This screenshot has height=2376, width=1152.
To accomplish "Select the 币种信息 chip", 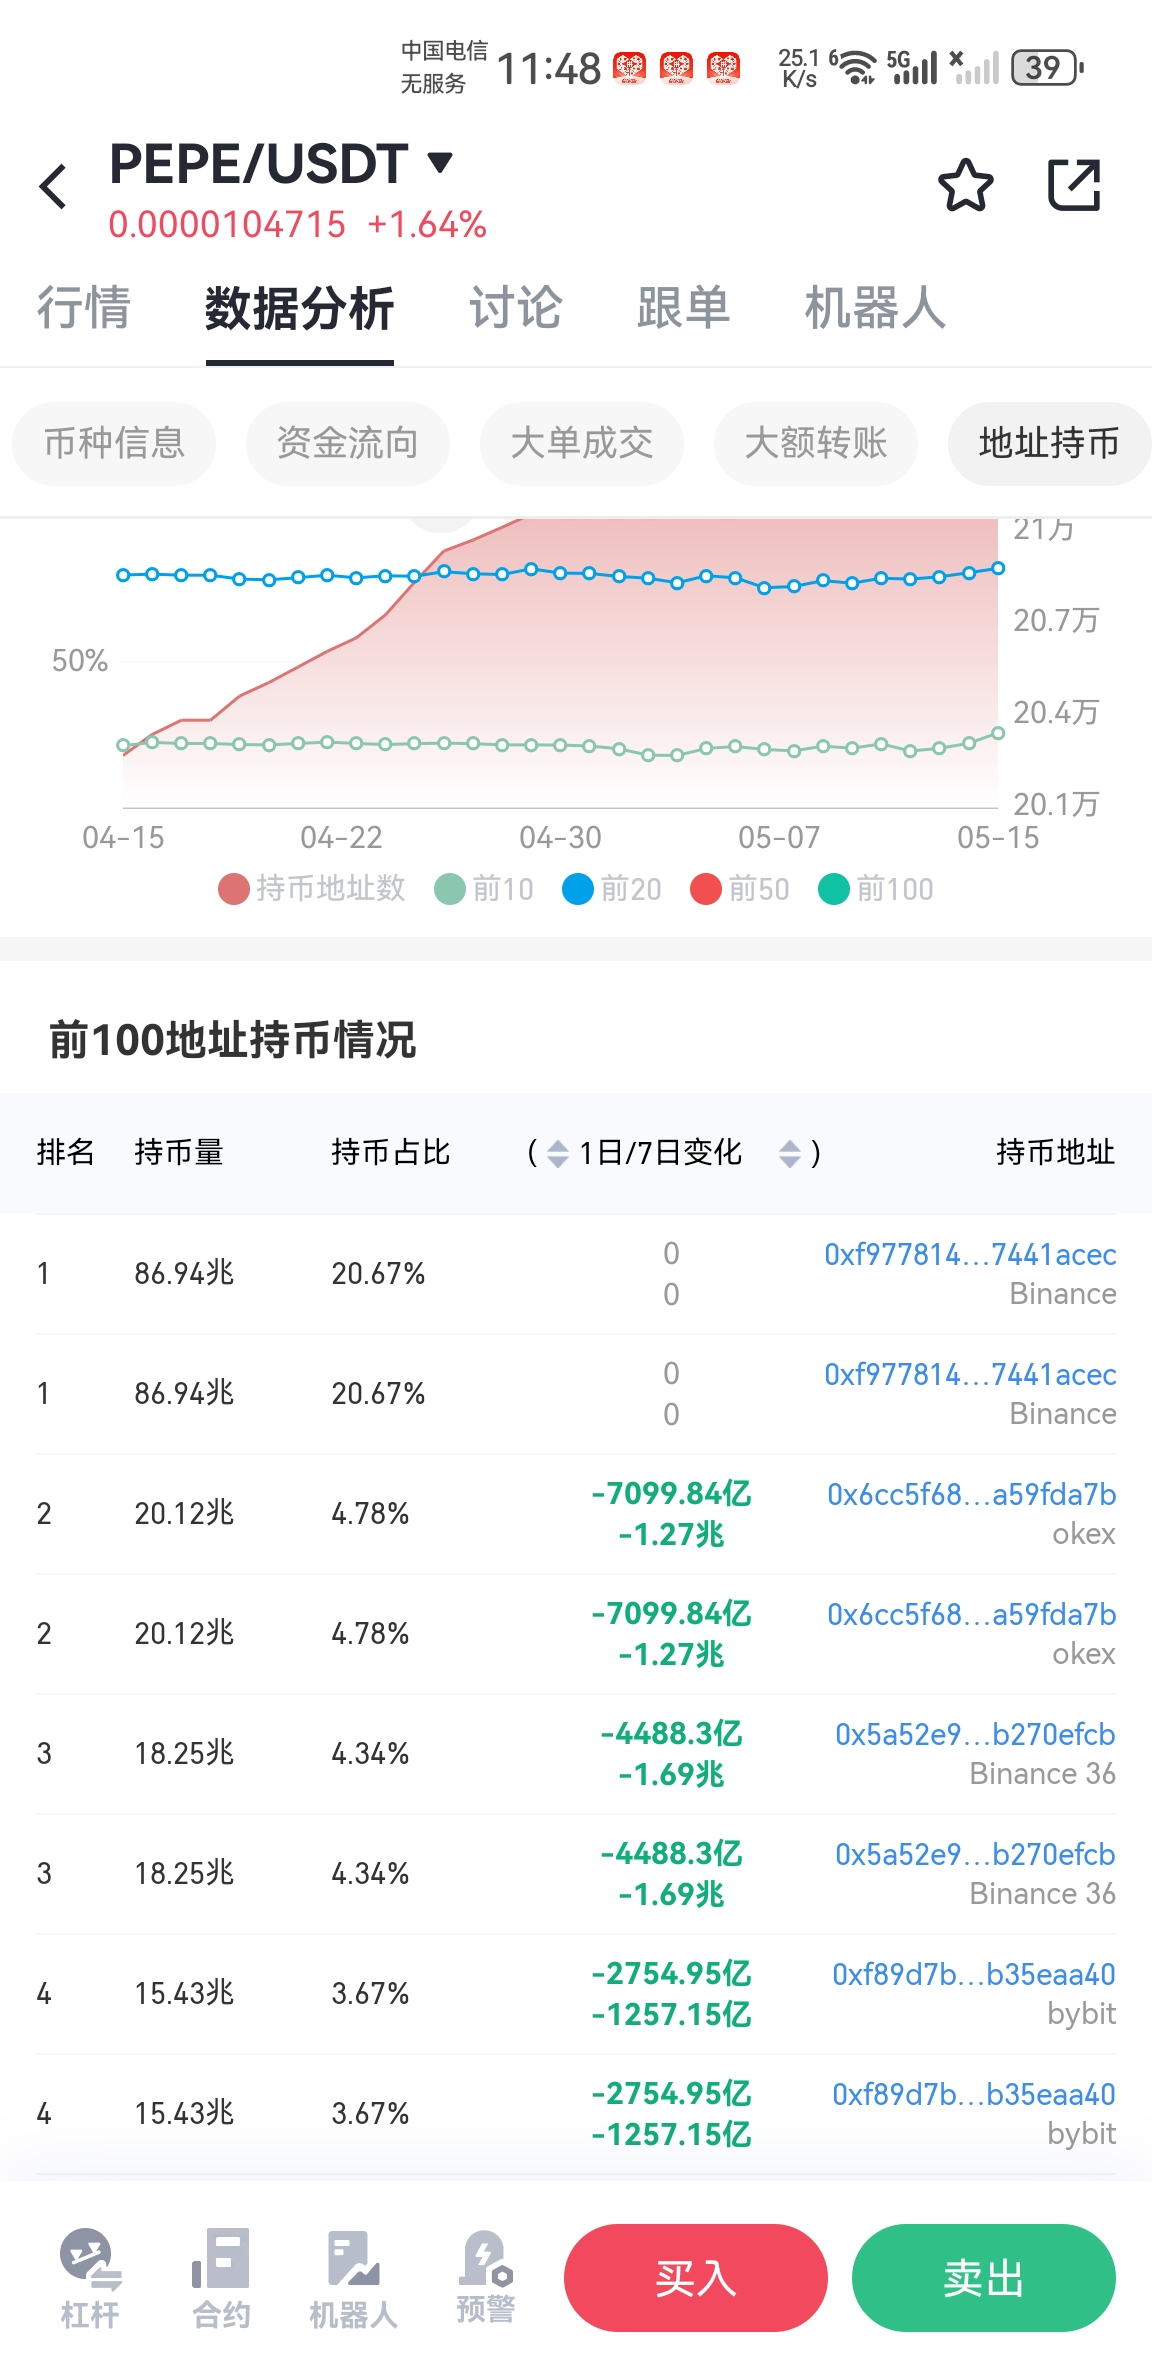I will coord(114,443).
